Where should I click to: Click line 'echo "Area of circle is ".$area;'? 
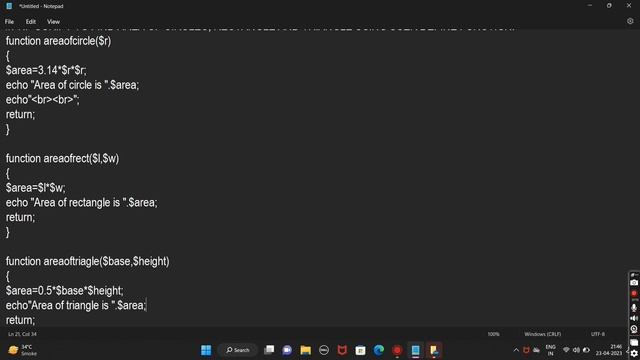[x=72, y=85]
